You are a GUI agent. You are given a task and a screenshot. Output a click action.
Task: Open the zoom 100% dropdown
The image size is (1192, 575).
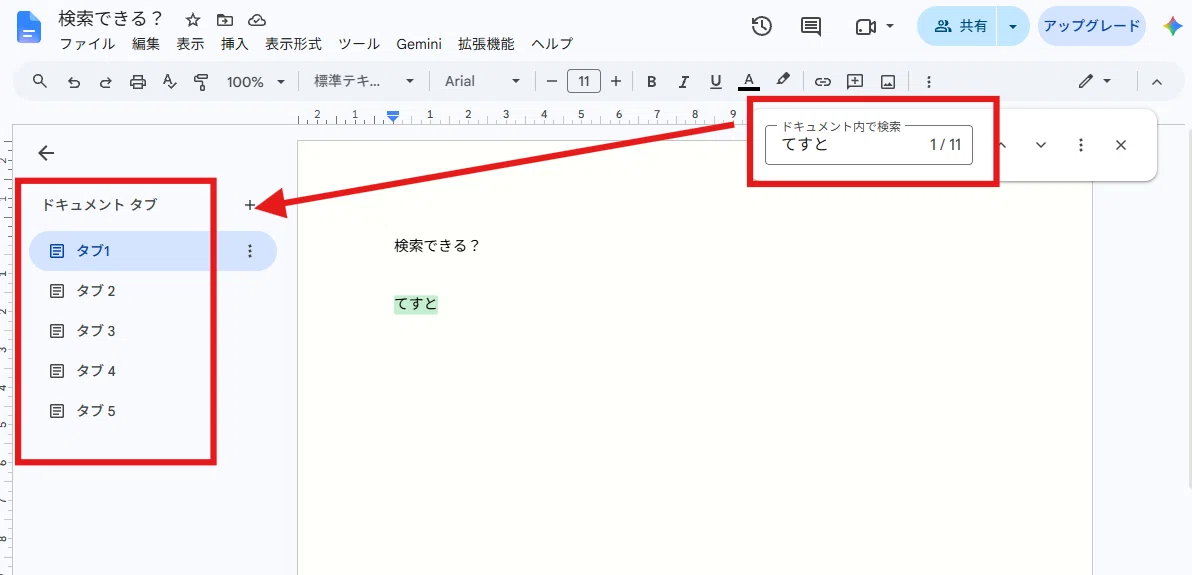point(255,81)
